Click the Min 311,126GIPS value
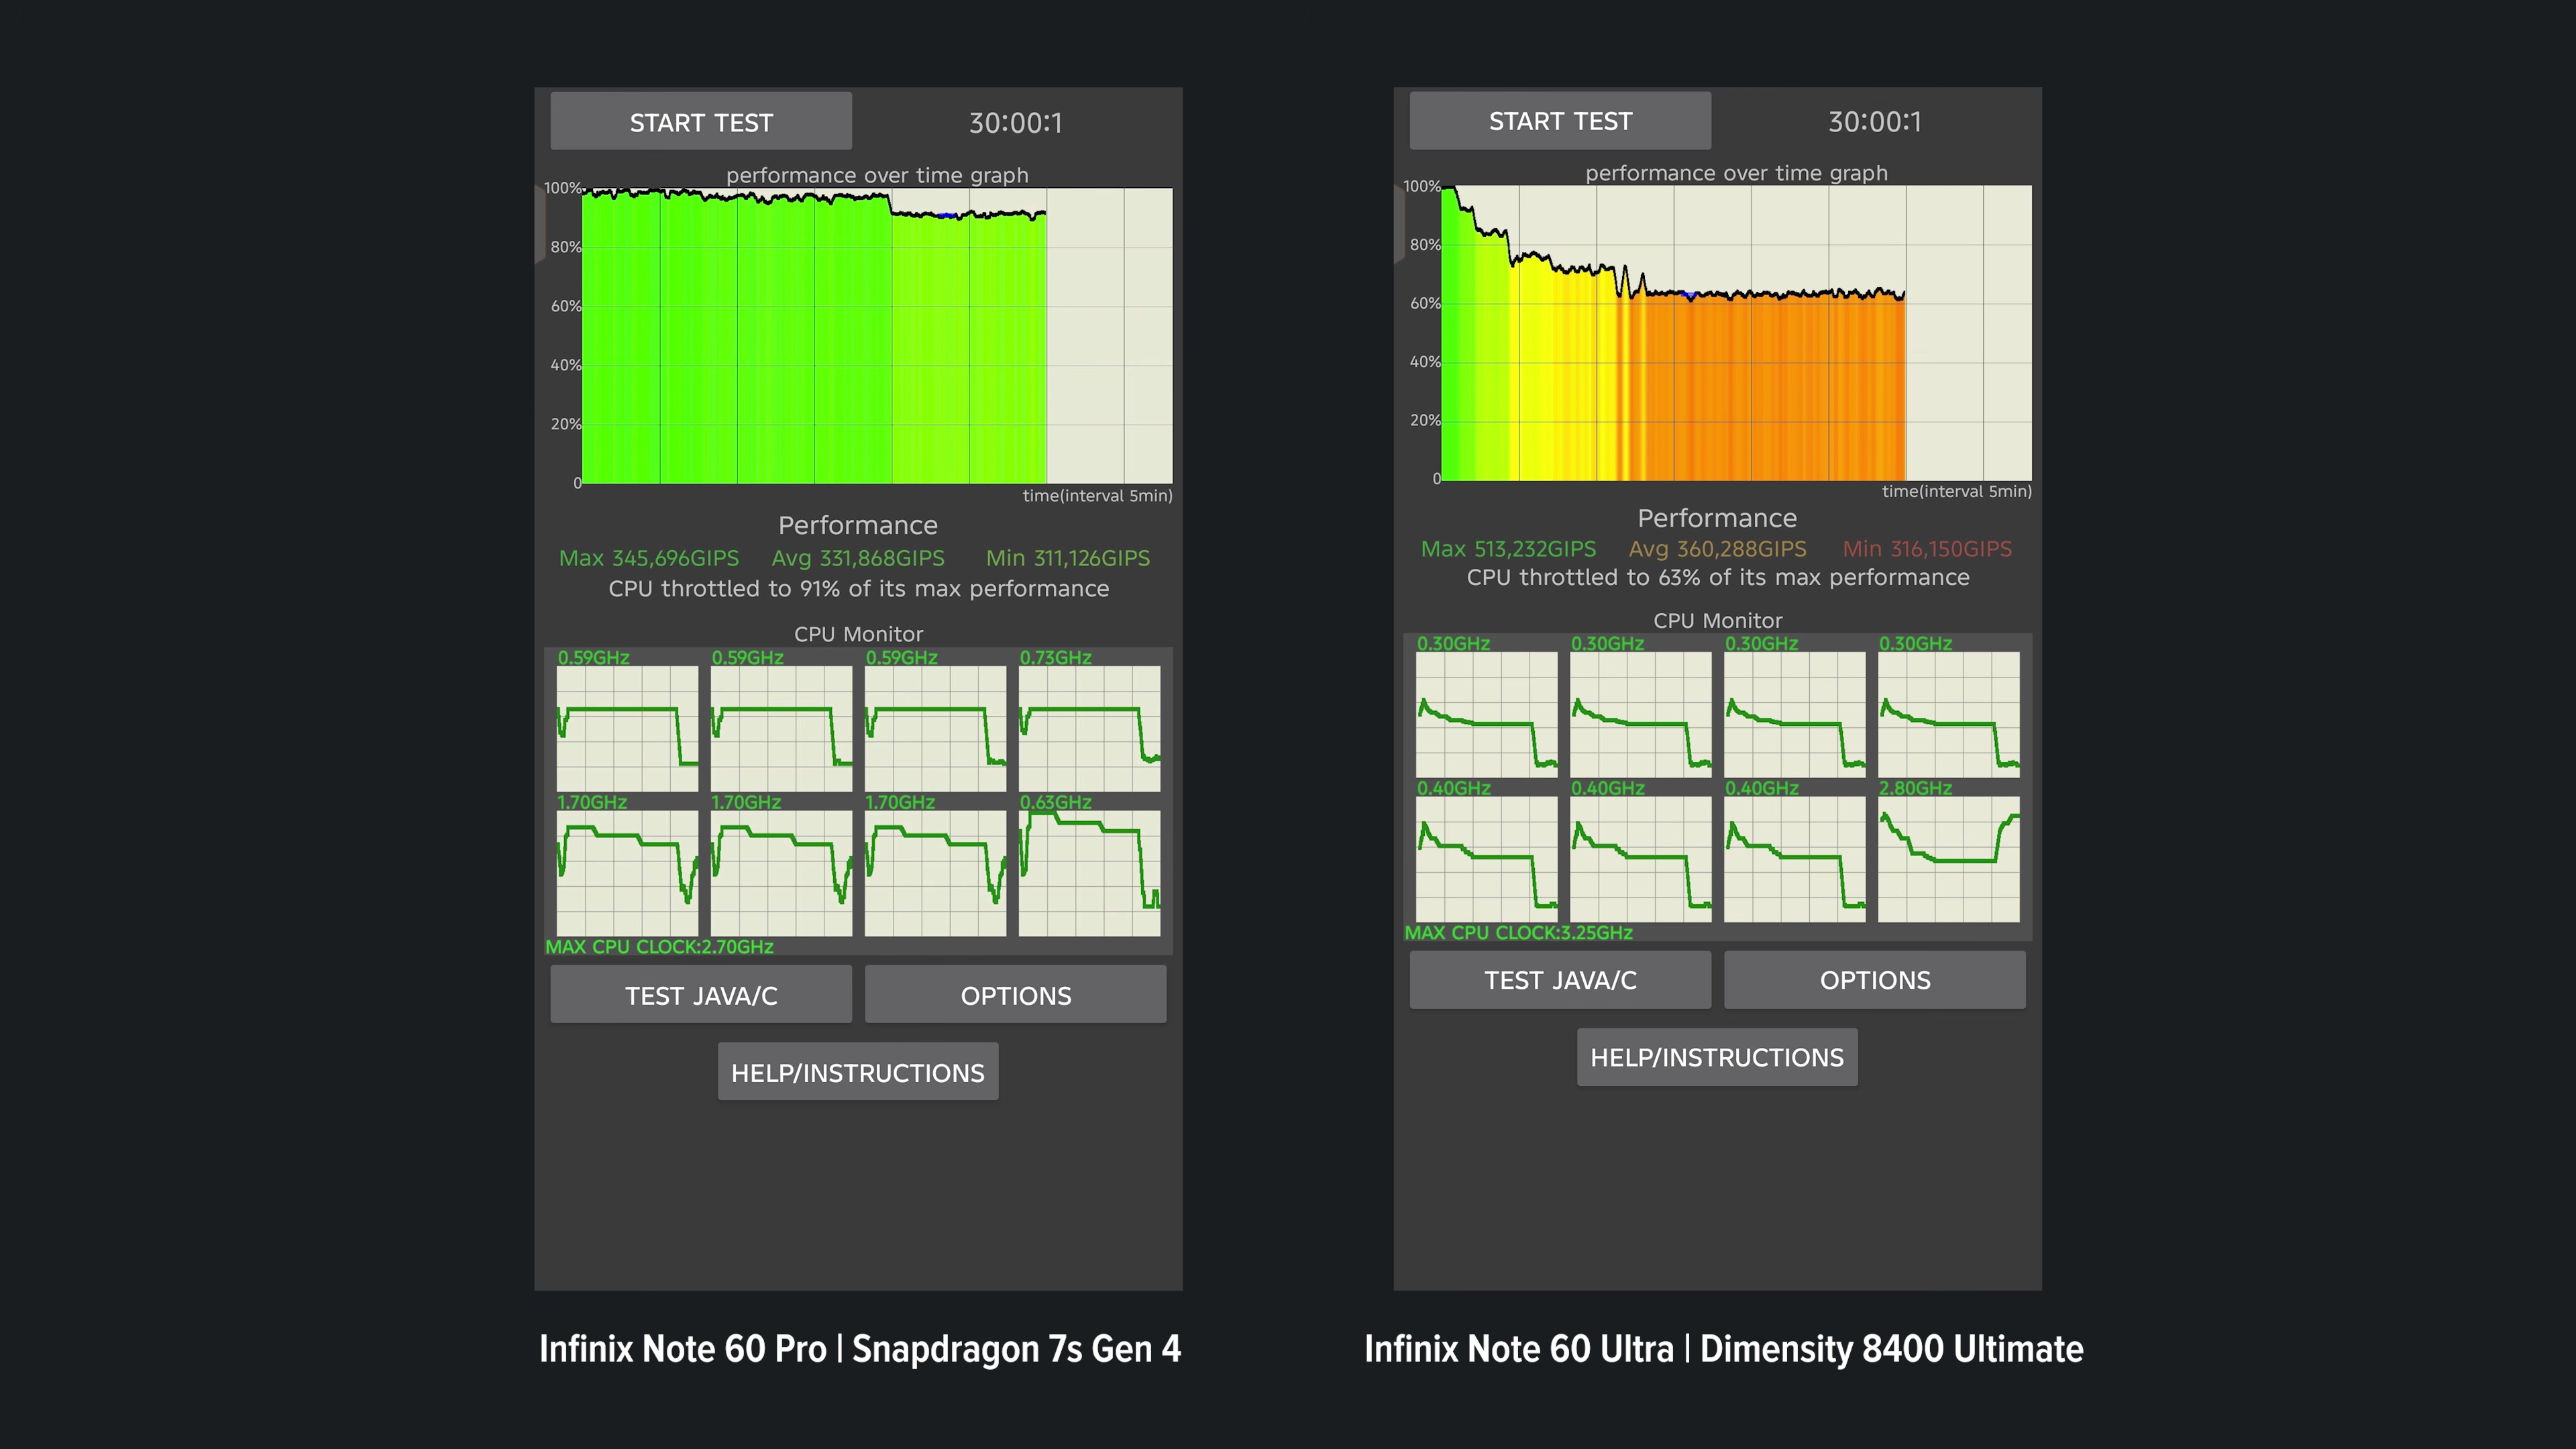Image resolution: width=2576 pixels, height=1449 pixels. click(x=1068, y=558)
